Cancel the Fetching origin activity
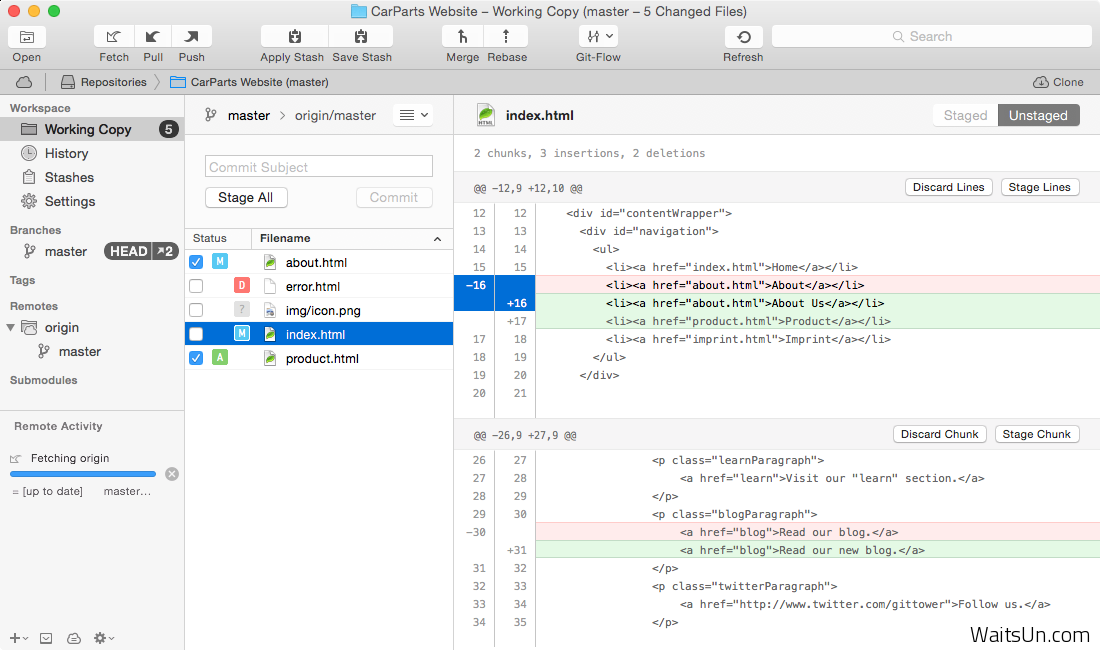Viewport: 1100px width, 650px height. [x=172, y=474]
